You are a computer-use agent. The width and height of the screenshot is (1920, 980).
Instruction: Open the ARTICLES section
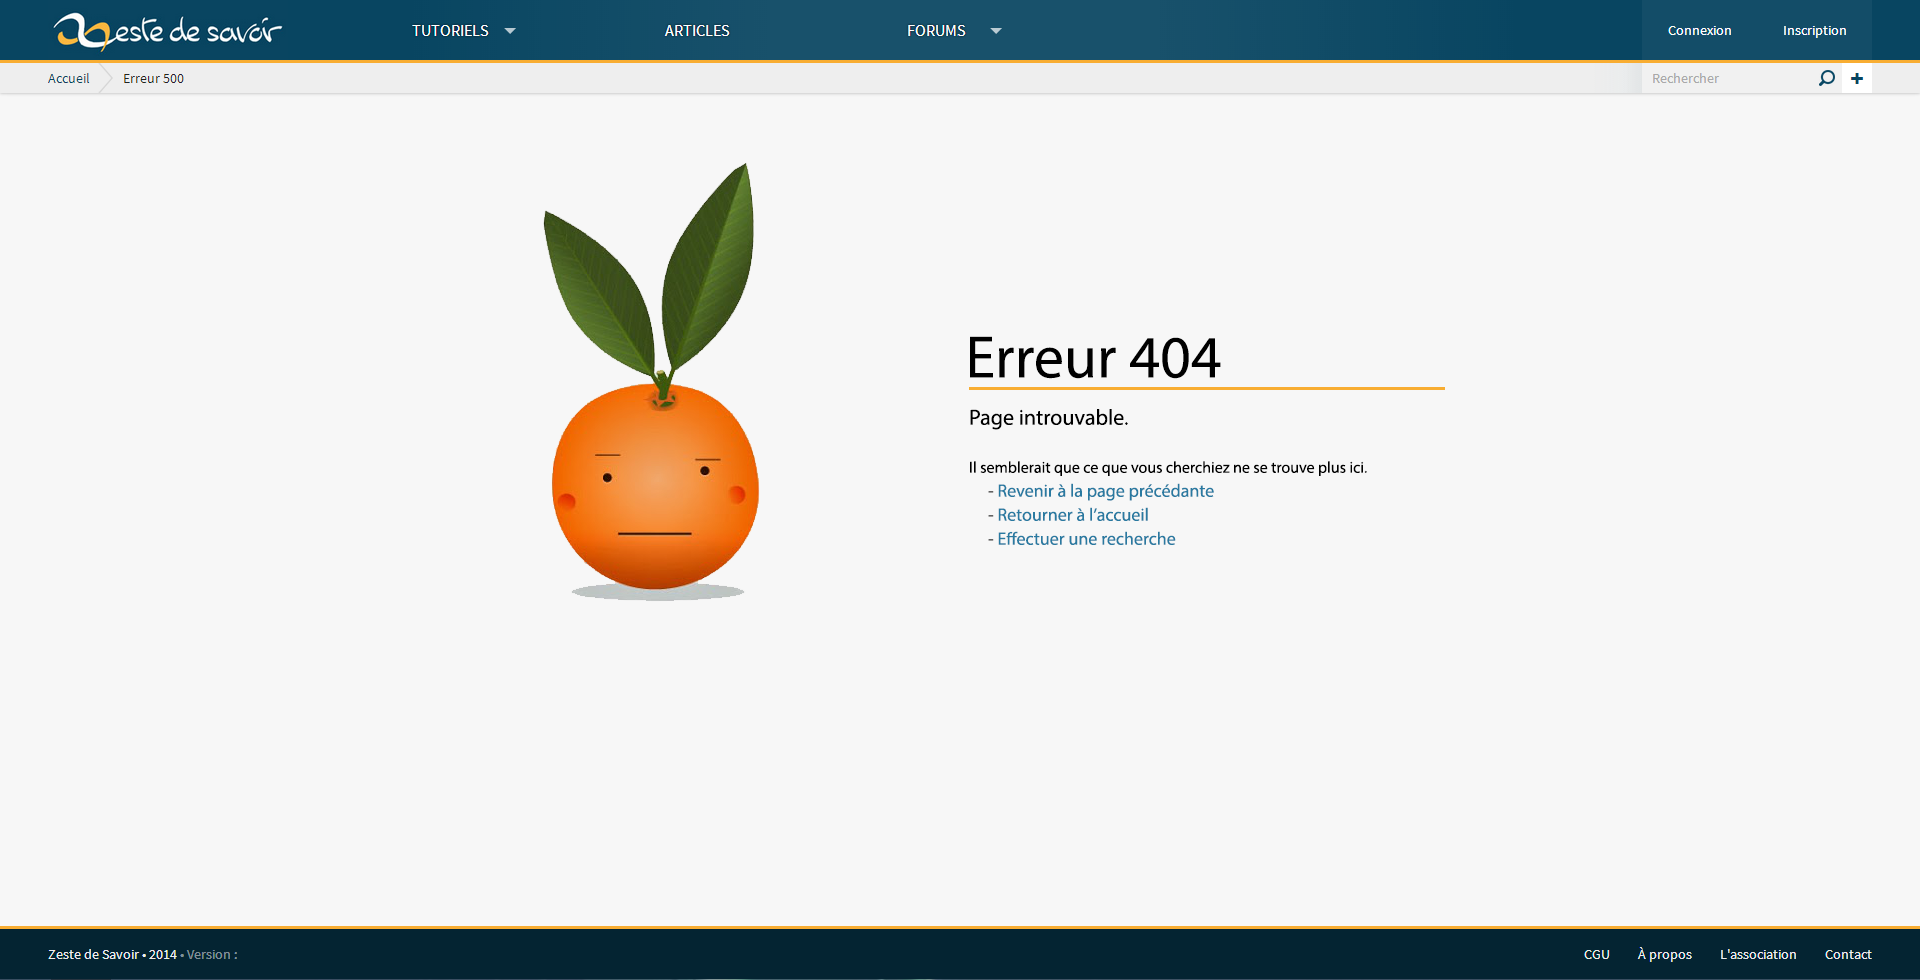(697, 31)
